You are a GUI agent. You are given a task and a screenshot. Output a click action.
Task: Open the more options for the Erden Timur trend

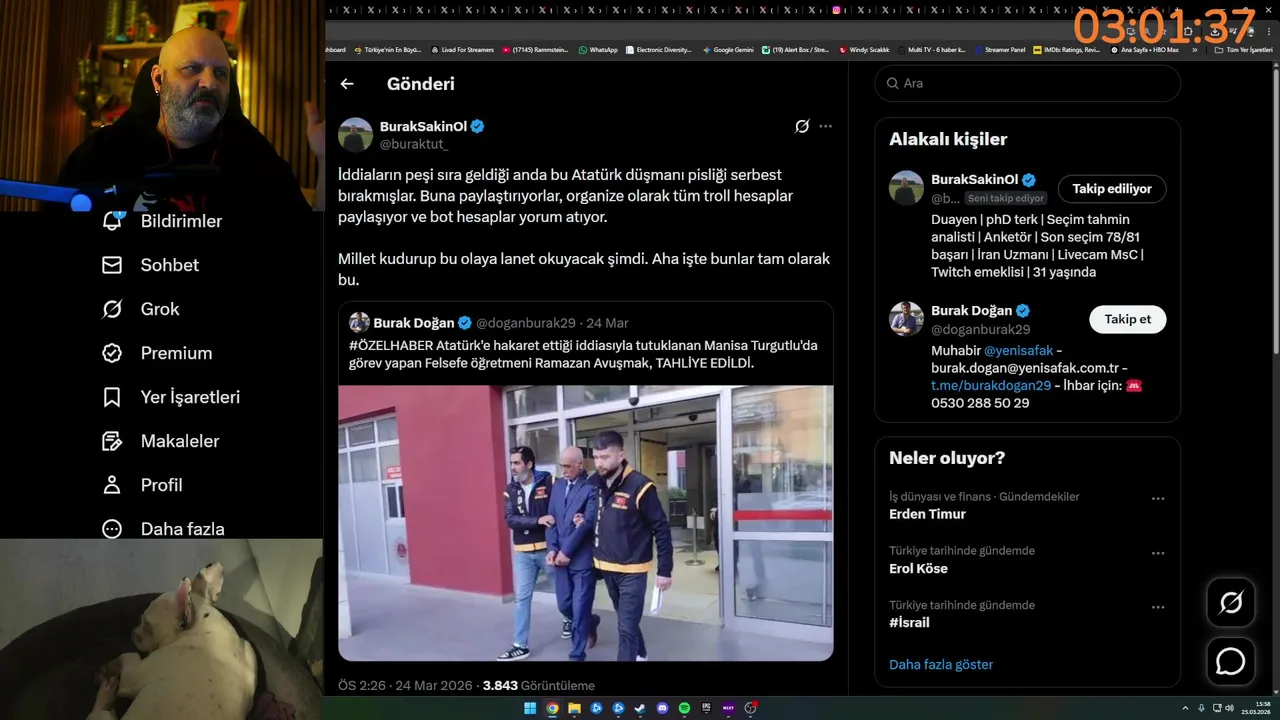point(1158,498)
